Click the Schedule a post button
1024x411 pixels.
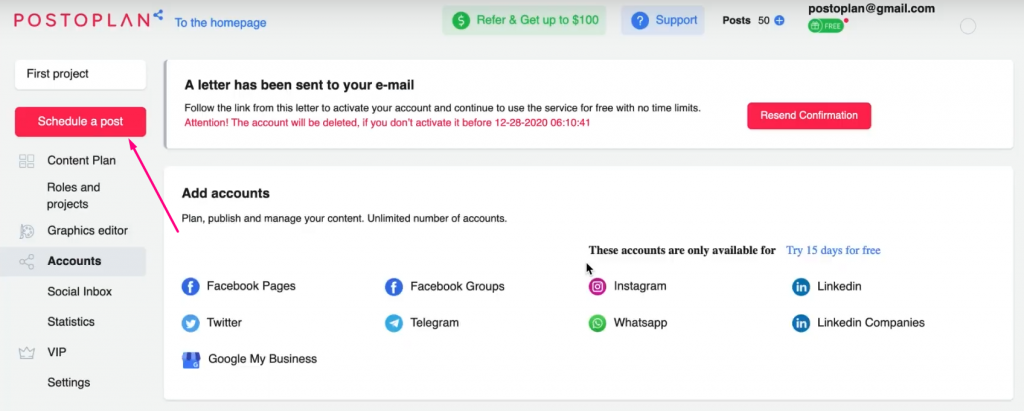point(80,122)
